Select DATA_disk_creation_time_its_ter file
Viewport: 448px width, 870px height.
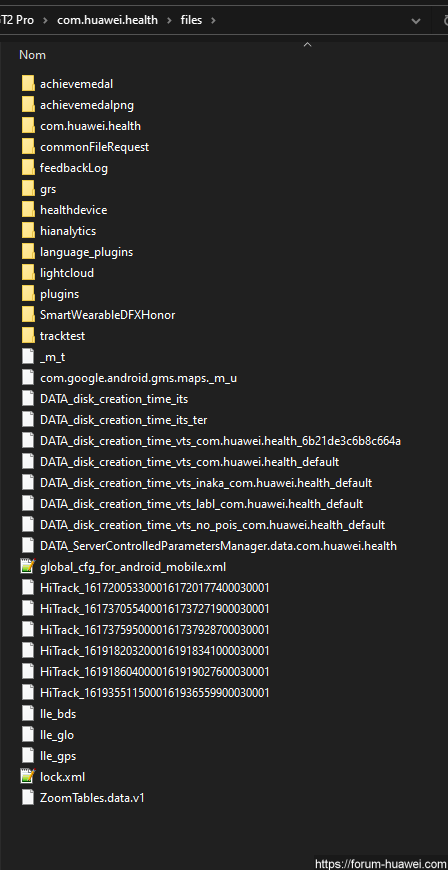click(x=123, y=420)
